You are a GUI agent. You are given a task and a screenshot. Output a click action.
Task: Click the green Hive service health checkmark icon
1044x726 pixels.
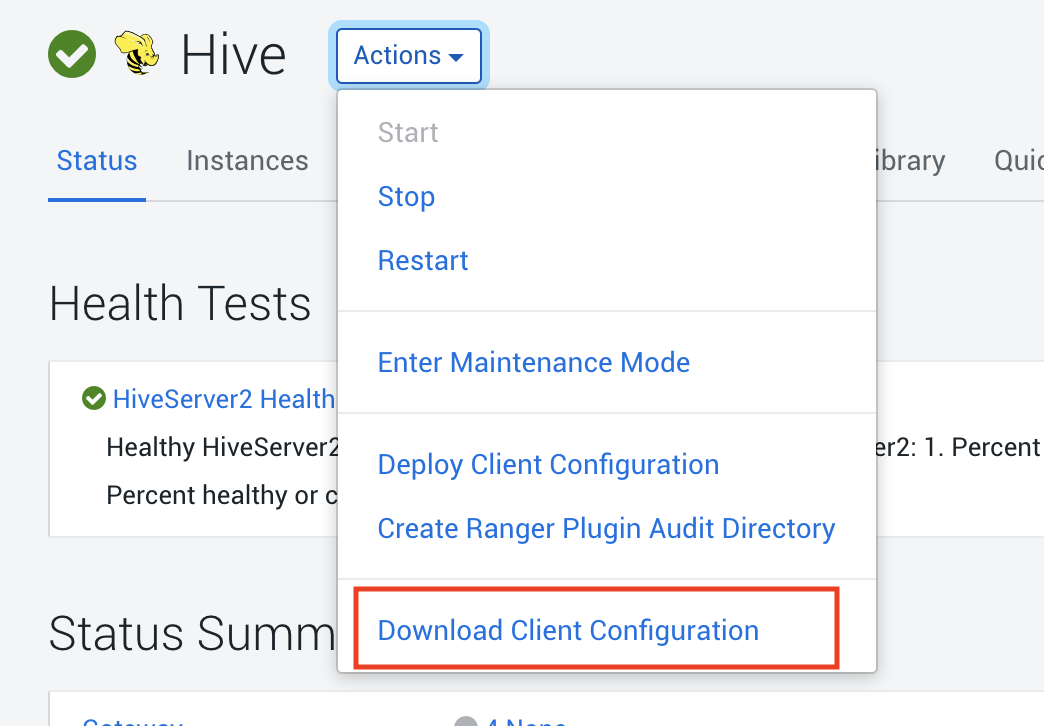point(72,54)
